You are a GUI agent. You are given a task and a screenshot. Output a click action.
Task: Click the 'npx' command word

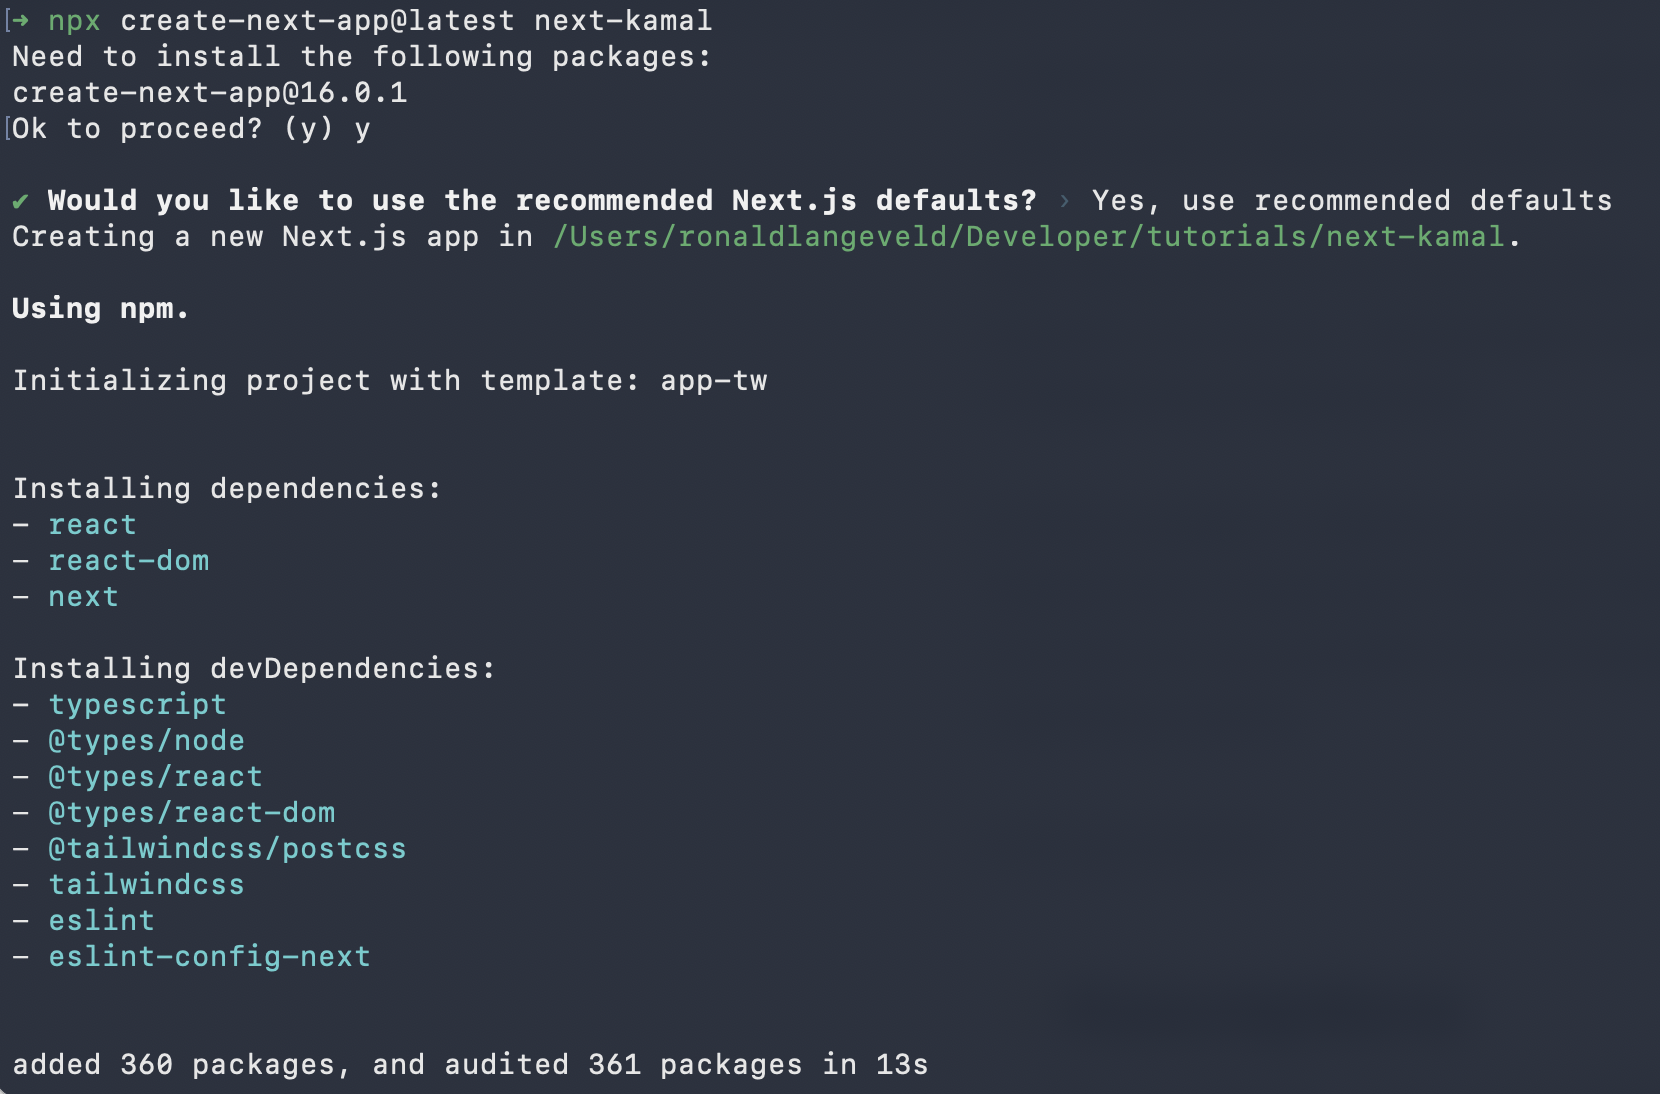click(74, 21)
